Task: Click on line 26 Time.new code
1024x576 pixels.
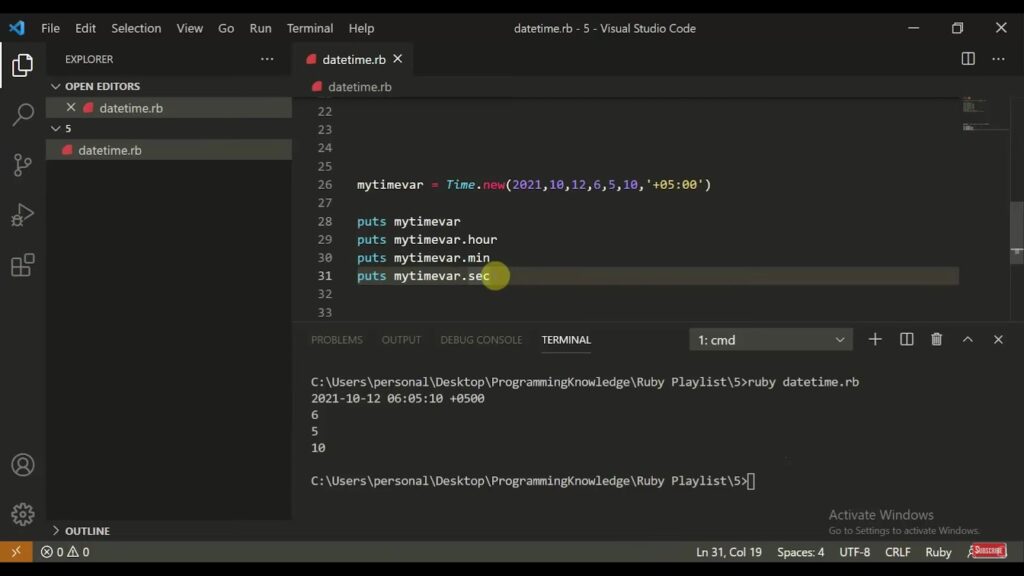Action: [x=534, y=185]
